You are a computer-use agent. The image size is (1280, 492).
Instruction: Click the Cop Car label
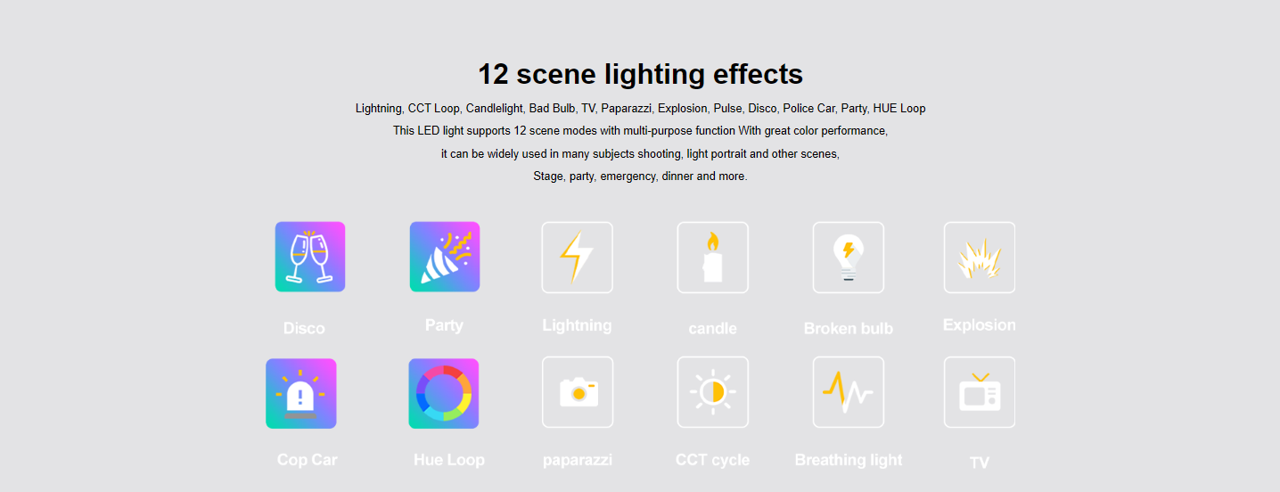(307, 460)
